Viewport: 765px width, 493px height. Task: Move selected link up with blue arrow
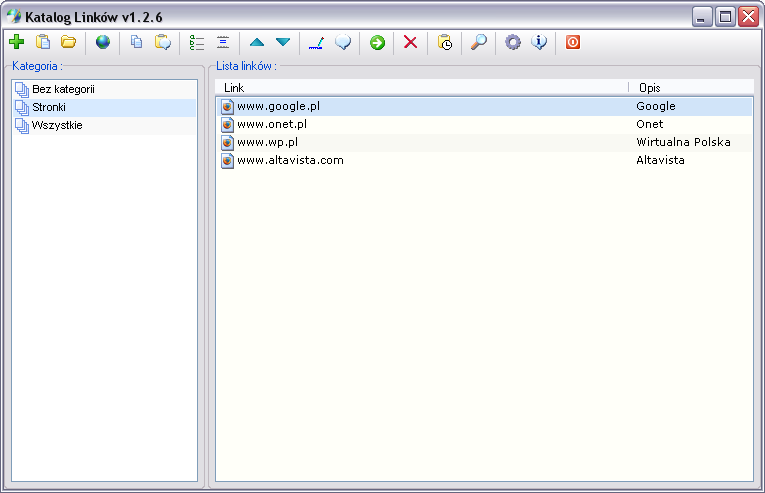click(257, 42)
